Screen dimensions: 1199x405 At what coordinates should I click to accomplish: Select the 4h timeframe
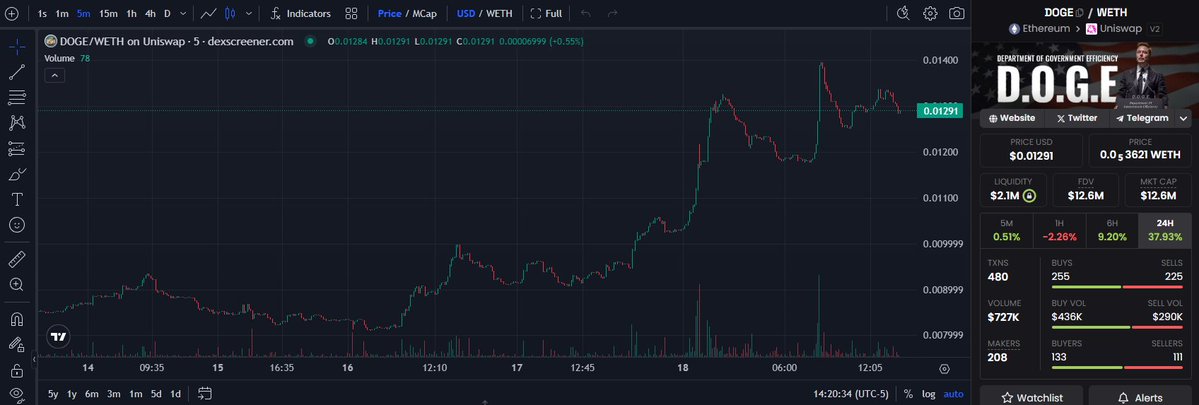[x=151, y=13]
